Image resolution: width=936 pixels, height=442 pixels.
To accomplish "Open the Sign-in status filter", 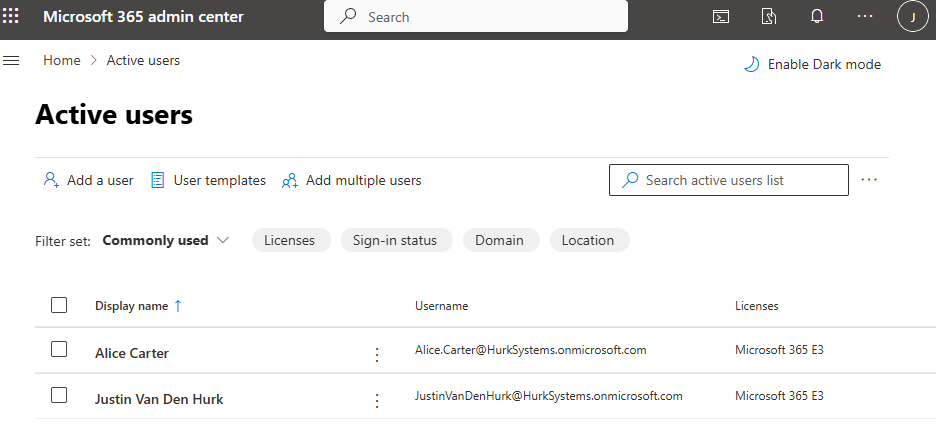I will click(x=396, y=240).
